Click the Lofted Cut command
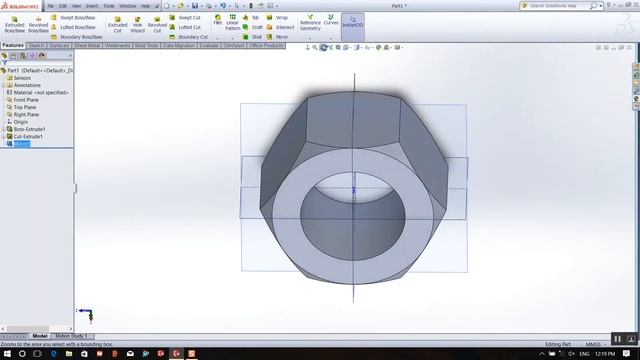Screen dimensions: 640x360 coord(185,27)
